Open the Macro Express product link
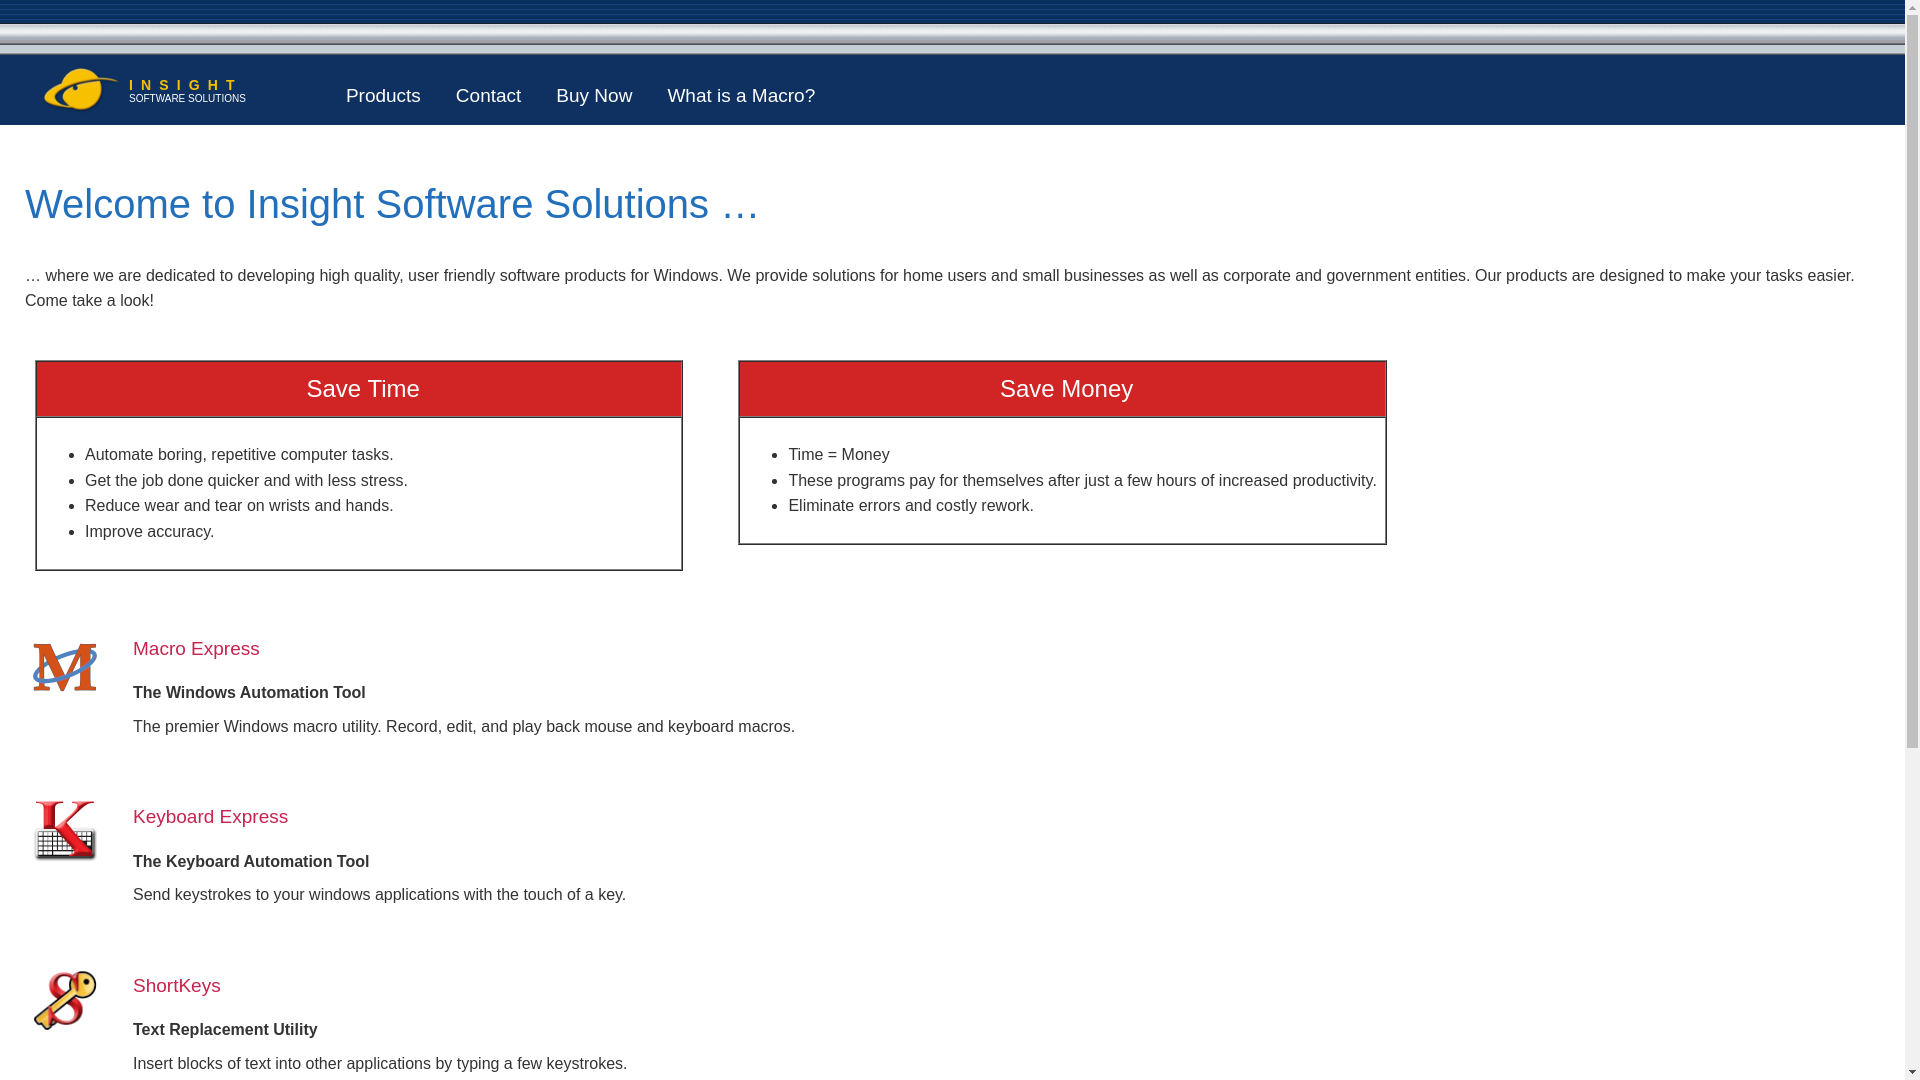 click(196, 648)
